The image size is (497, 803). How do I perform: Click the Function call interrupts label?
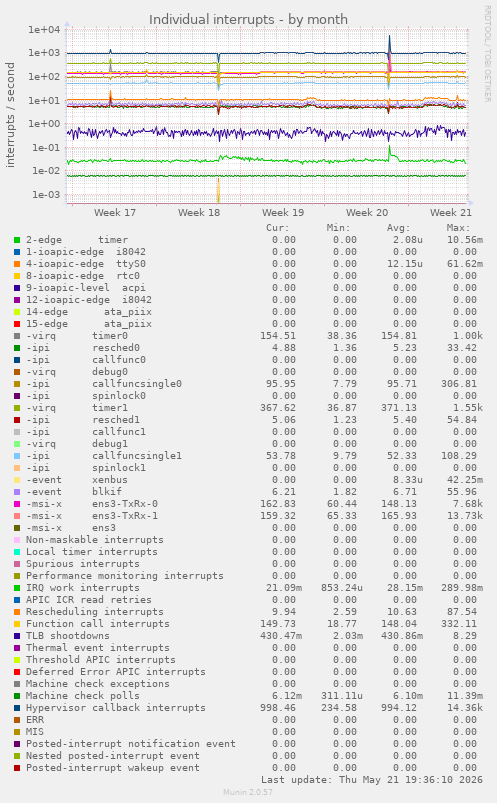98,624
